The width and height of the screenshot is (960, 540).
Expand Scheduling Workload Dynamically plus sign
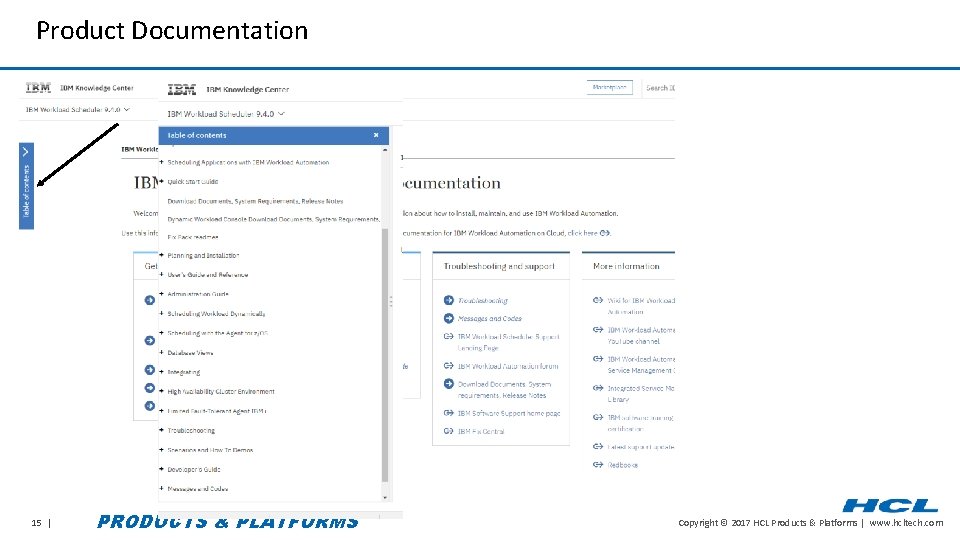(162, 313)
